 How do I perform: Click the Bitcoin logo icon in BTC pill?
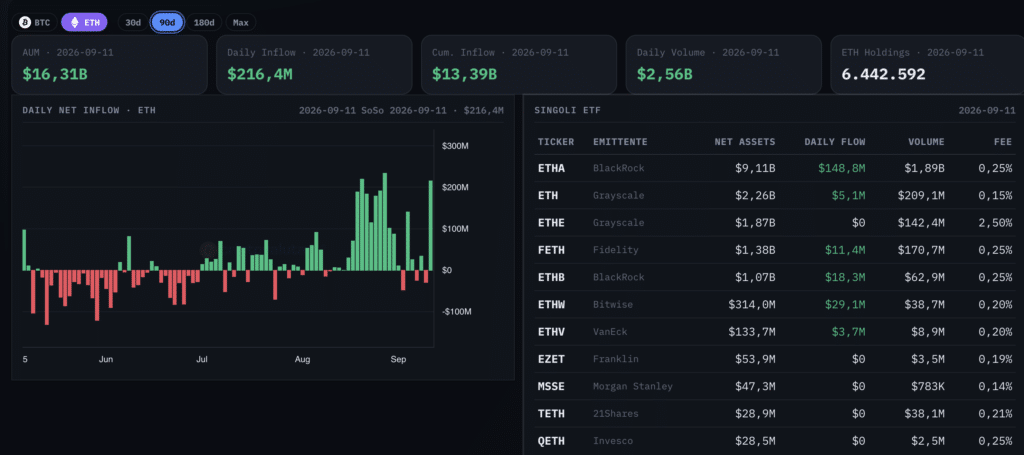coord(25,22)
